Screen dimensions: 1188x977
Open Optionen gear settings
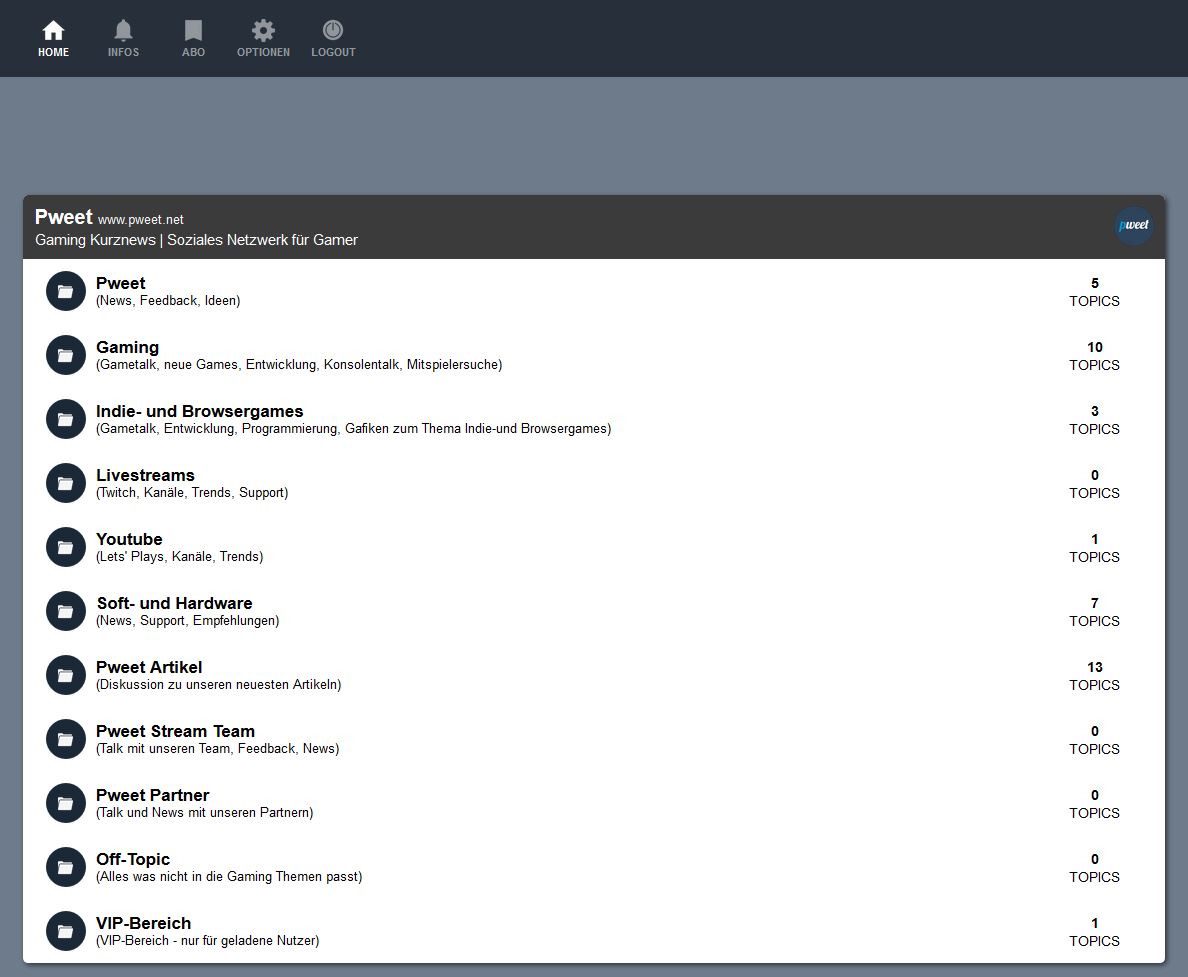(x=263, y=31)
